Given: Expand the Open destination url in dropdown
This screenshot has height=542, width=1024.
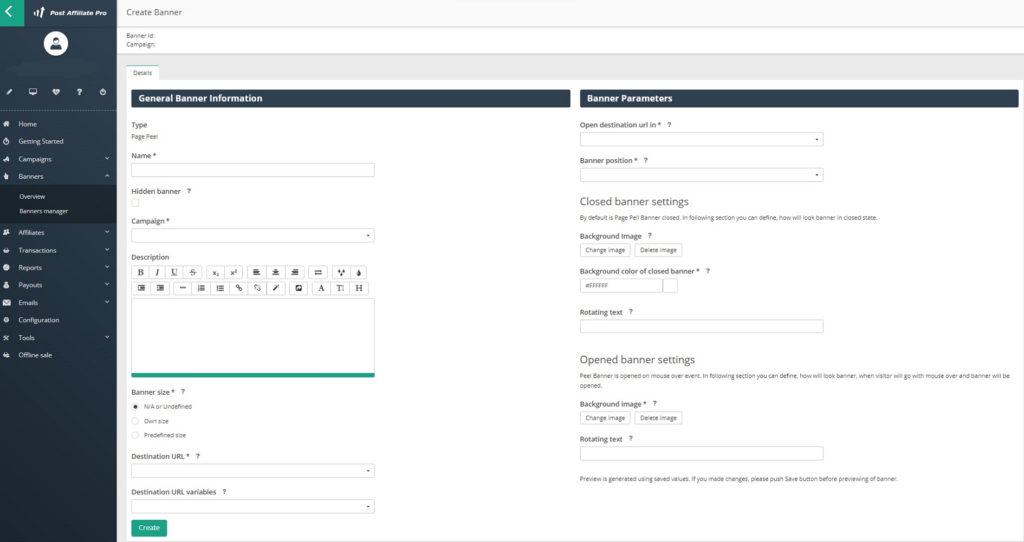Looking at the screenshot, I should coord(701,139).
